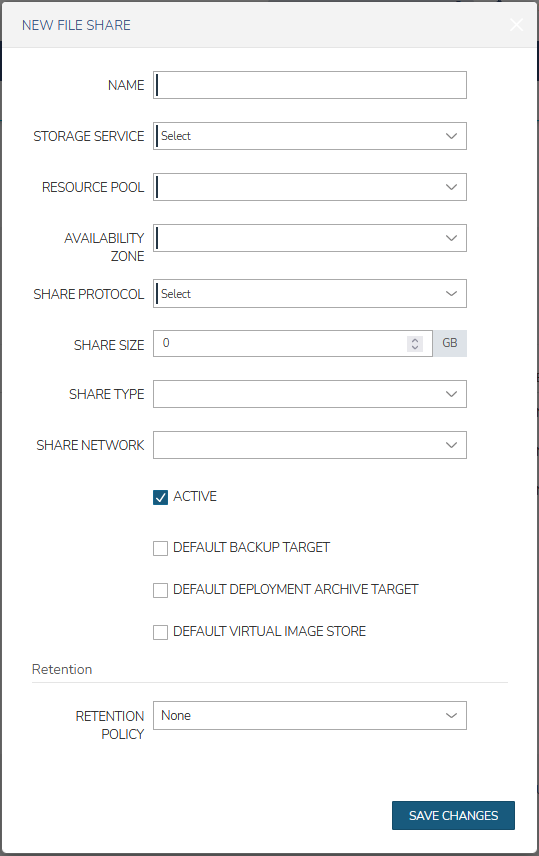Increase Share Size with up stepper arrow
The image size is (539, 856).
[x=415, y=340]
